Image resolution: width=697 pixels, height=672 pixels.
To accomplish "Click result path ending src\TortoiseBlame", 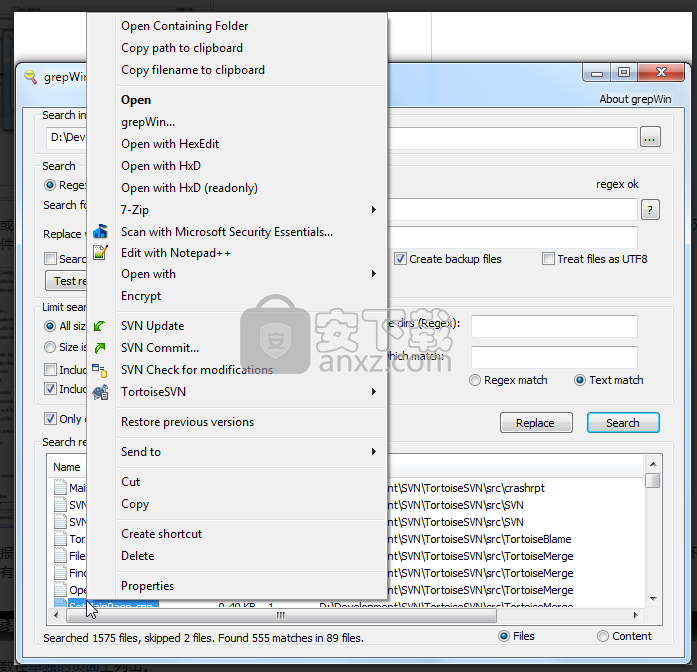I will (x=480, y=539).
